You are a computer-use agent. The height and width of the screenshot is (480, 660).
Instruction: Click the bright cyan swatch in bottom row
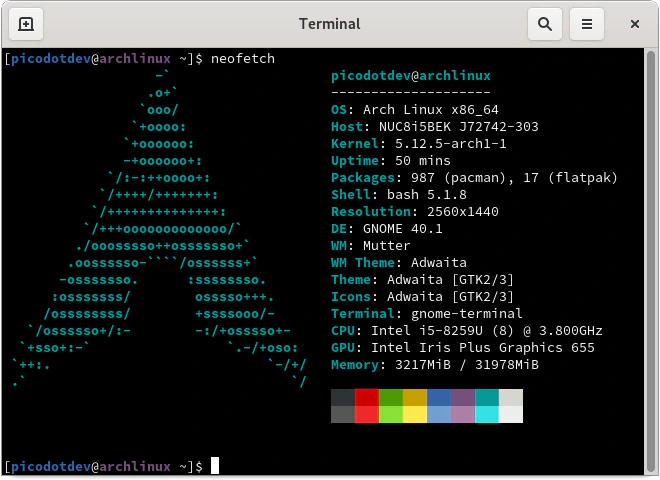point(487,414)
